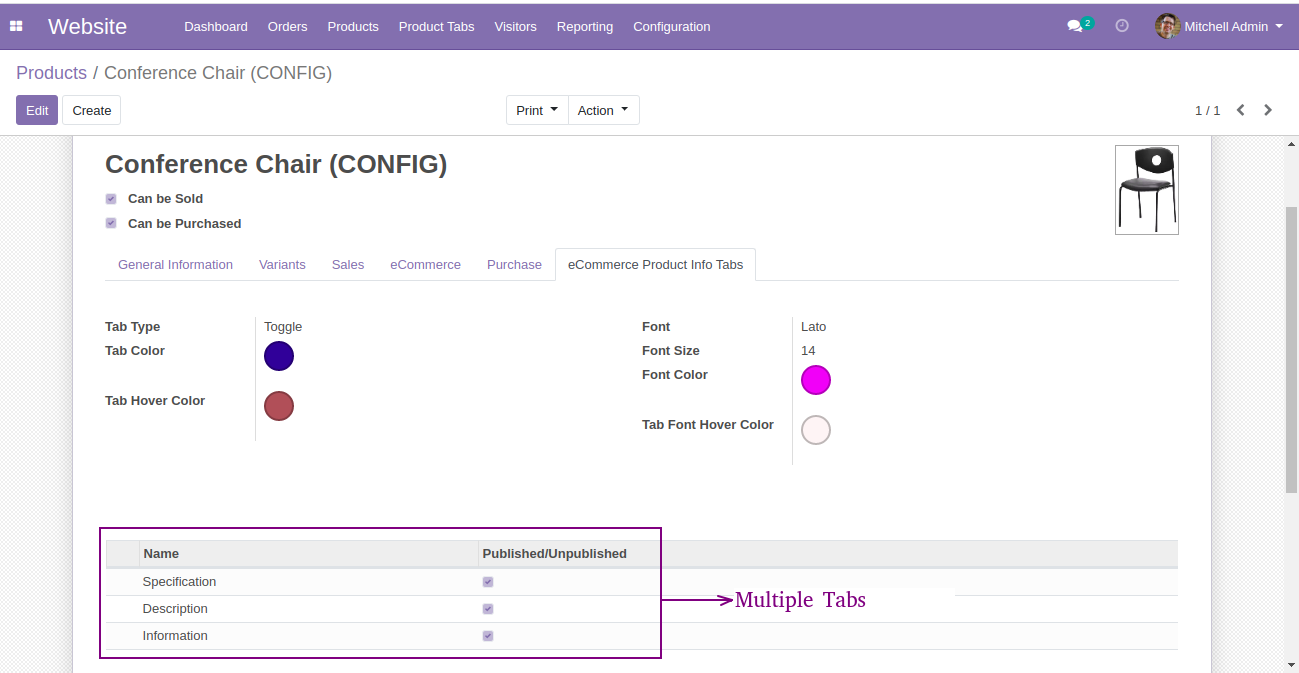The width and height of the screenshot is (1299, 673).
Task: Click the Specification row name
Action: tap(179, 582)
